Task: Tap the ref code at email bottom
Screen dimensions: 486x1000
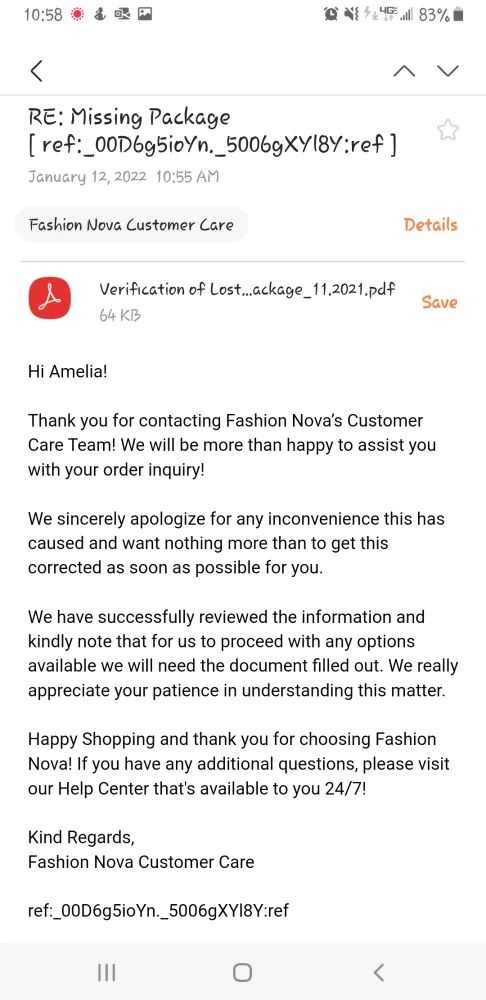Action: click(x=158, y=911)
